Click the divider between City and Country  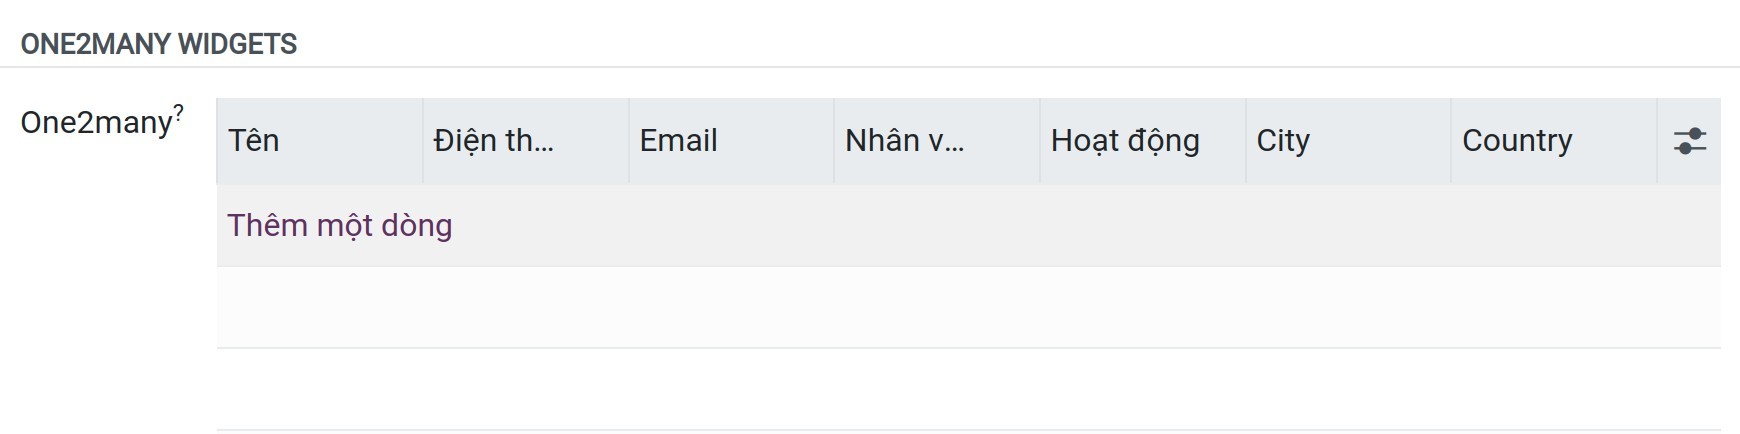(1452, 141)
